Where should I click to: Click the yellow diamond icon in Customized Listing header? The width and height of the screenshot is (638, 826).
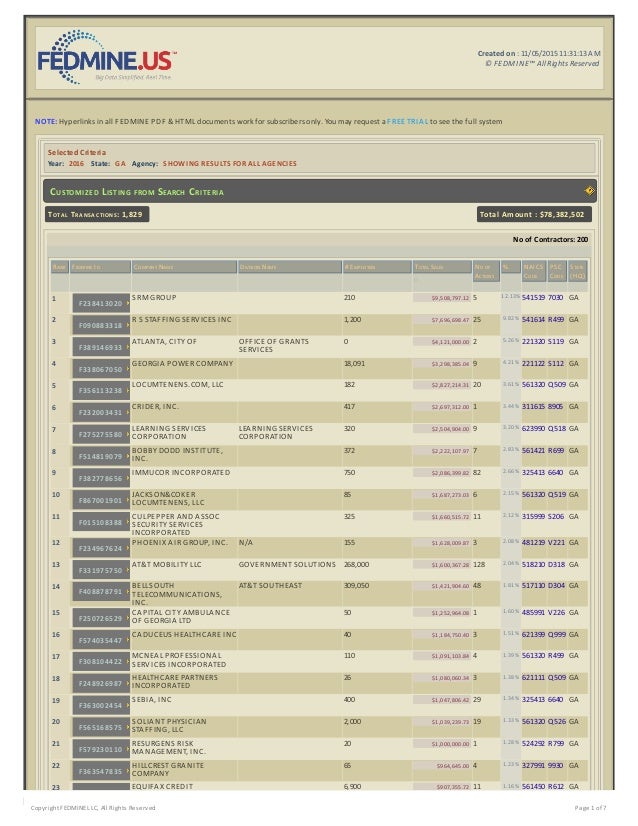(589, 191)
